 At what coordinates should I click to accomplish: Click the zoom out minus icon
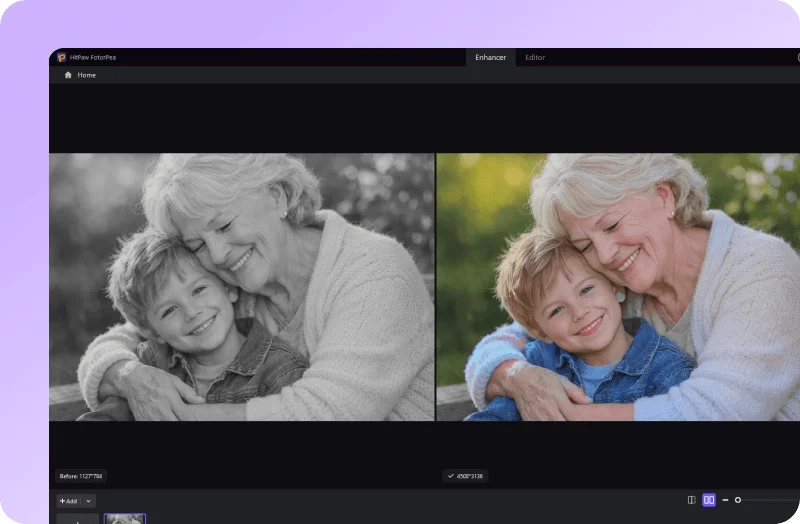pyautogui.click(x=725, y=500)
